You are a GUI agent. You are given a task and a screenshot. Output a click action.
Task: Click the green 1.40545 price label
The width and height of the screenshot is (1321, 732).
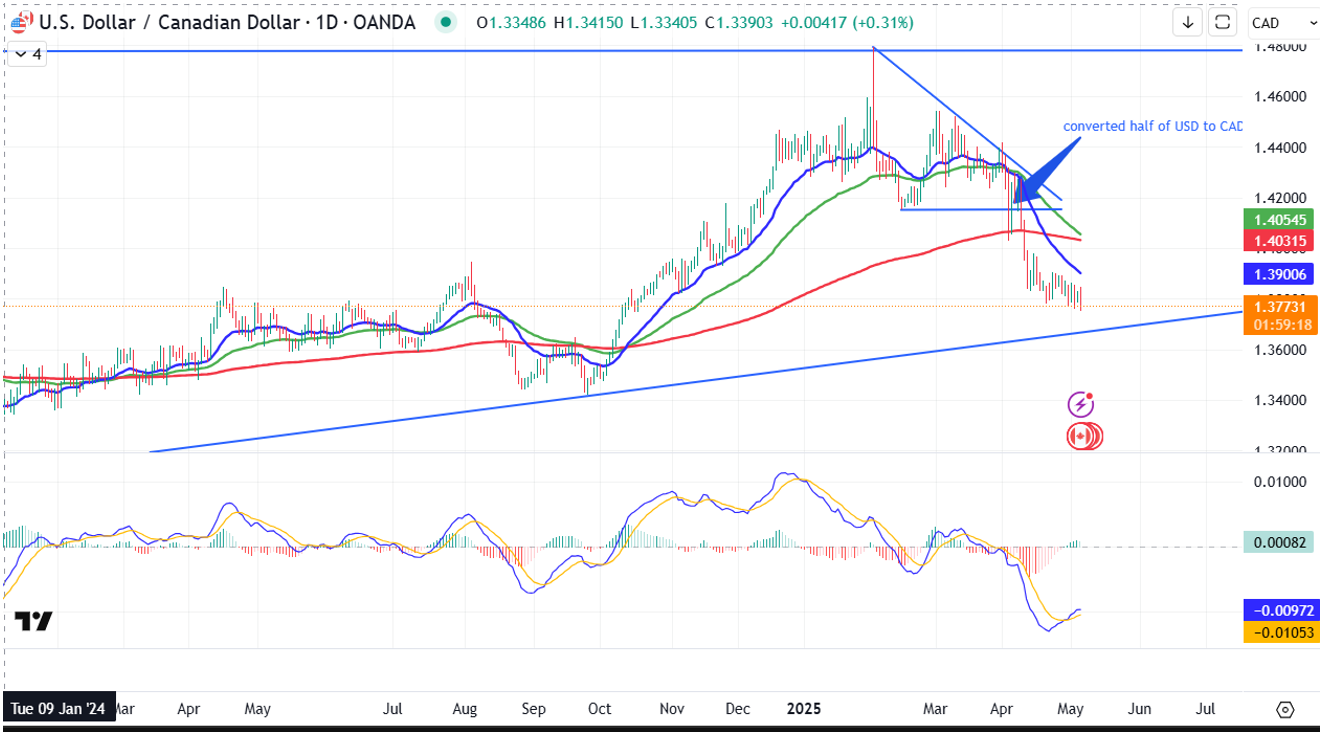click(1279, 219)
